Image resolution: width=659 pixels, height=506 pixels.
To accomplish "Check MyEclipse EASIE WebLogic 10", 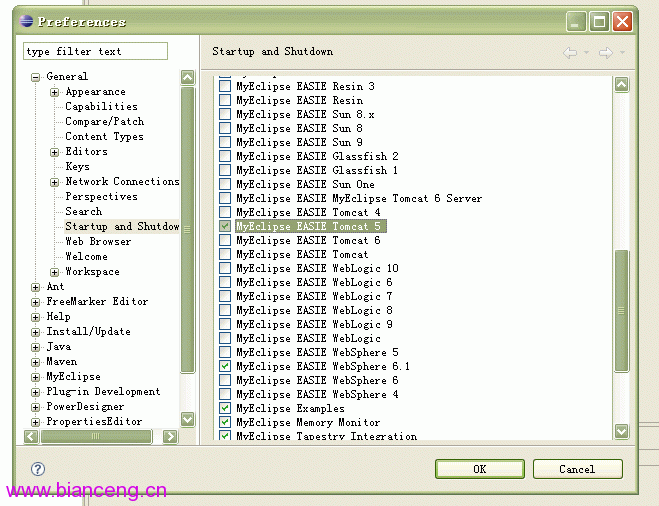I will pyautogui.click(x=225, y=268).
